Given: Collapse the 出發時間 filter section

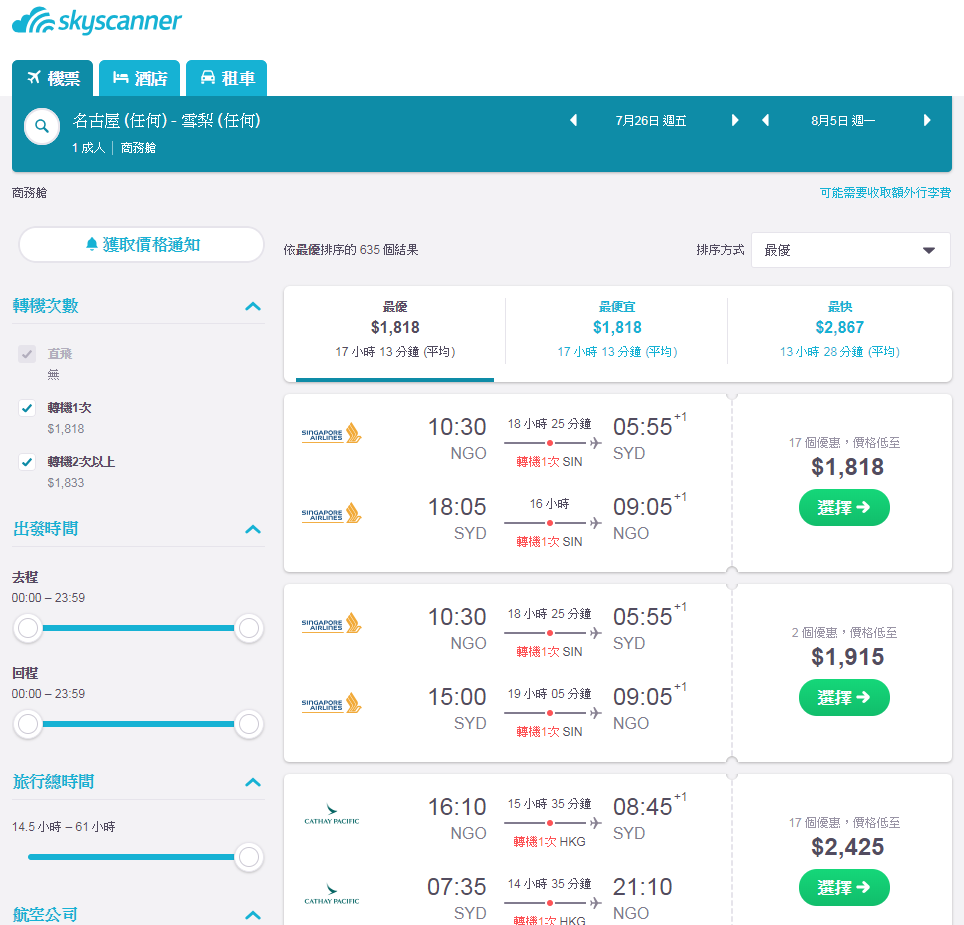Looking at the screenshot, I should (253, 529).
